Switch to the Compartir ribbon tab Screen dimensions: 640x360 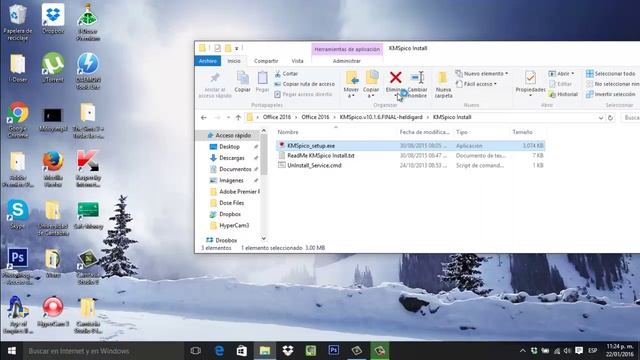point(266,61)
